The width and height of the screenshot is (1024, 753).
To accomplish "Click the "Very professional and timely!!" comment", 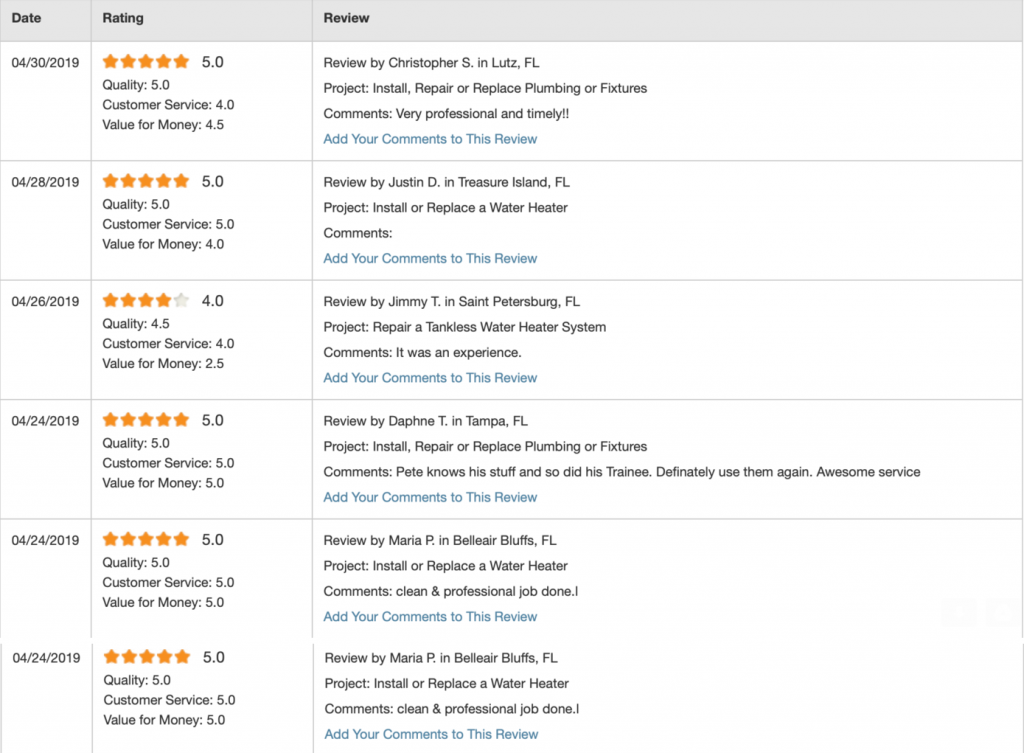I will [482, 114].
